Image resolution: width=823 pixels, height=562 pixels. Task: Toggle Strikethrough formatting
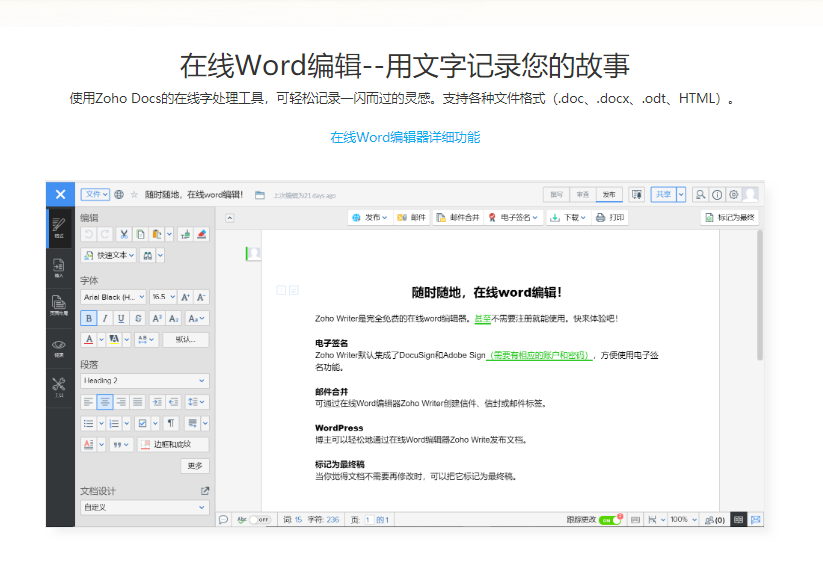[138, 319]
